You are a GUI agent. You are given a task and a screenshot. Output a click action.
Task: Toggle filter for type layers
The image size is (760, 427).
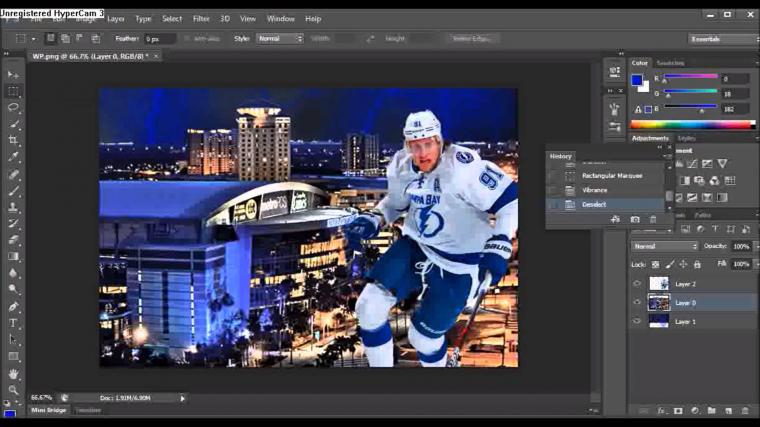(715, 229)
